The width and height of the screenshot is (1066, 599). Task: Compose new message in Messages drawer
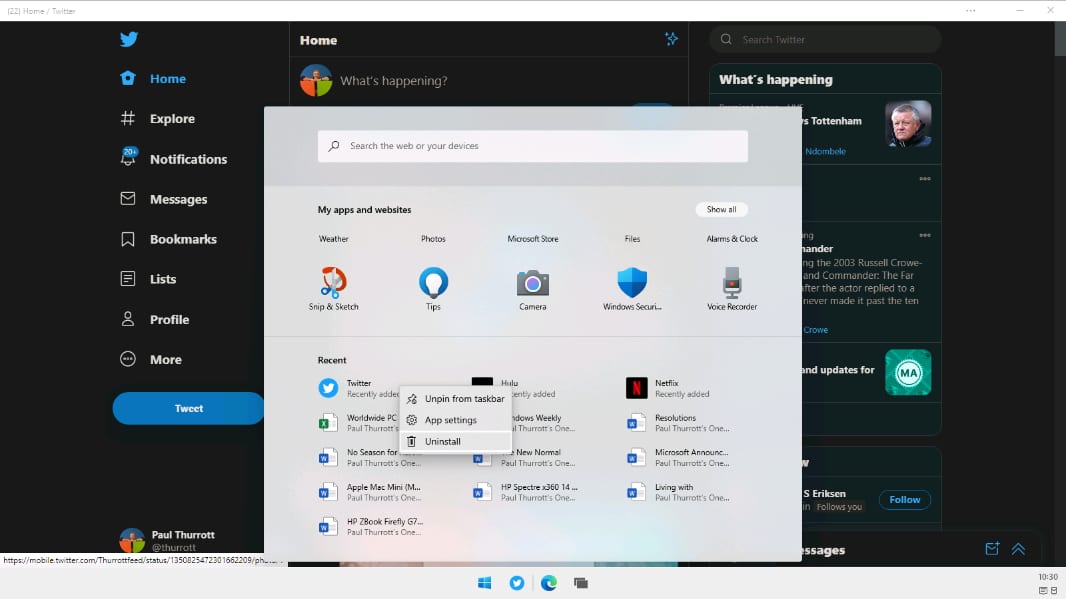tap(992, 549)
